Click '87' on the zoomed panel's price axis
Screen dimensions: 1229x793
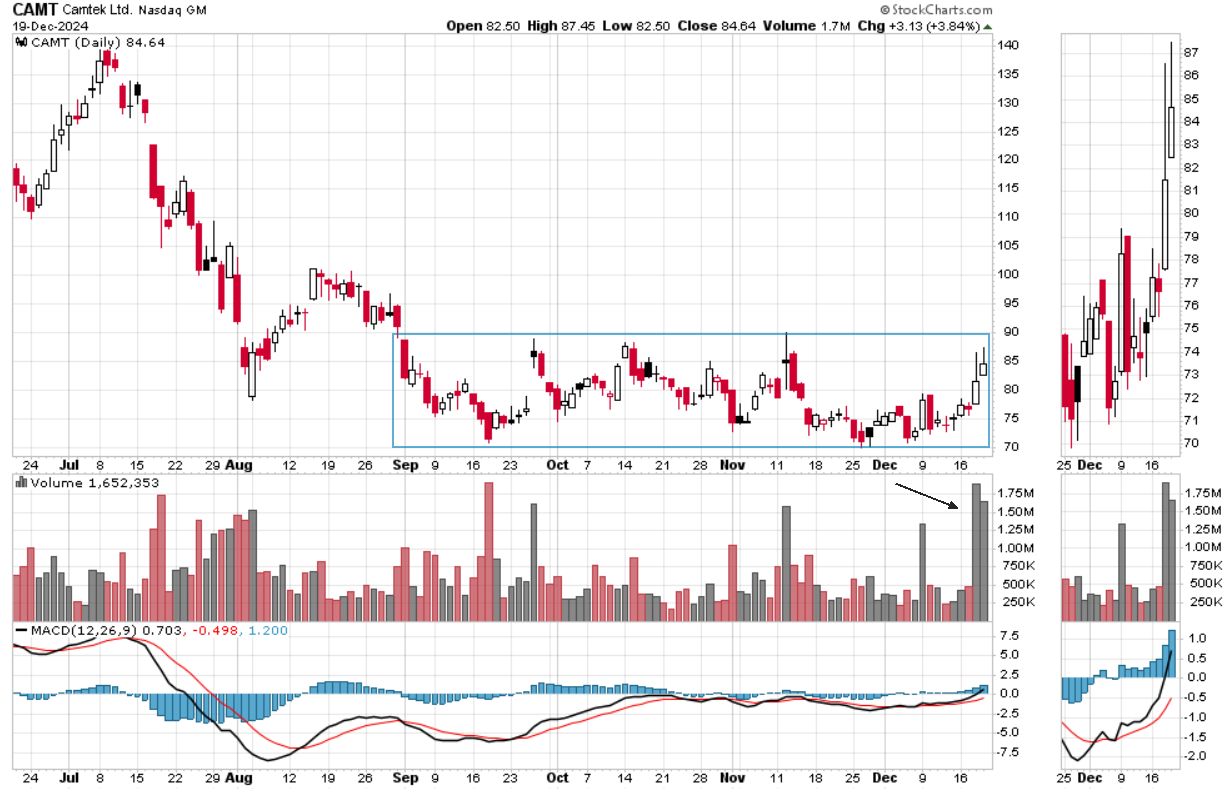coord(1191,52)
